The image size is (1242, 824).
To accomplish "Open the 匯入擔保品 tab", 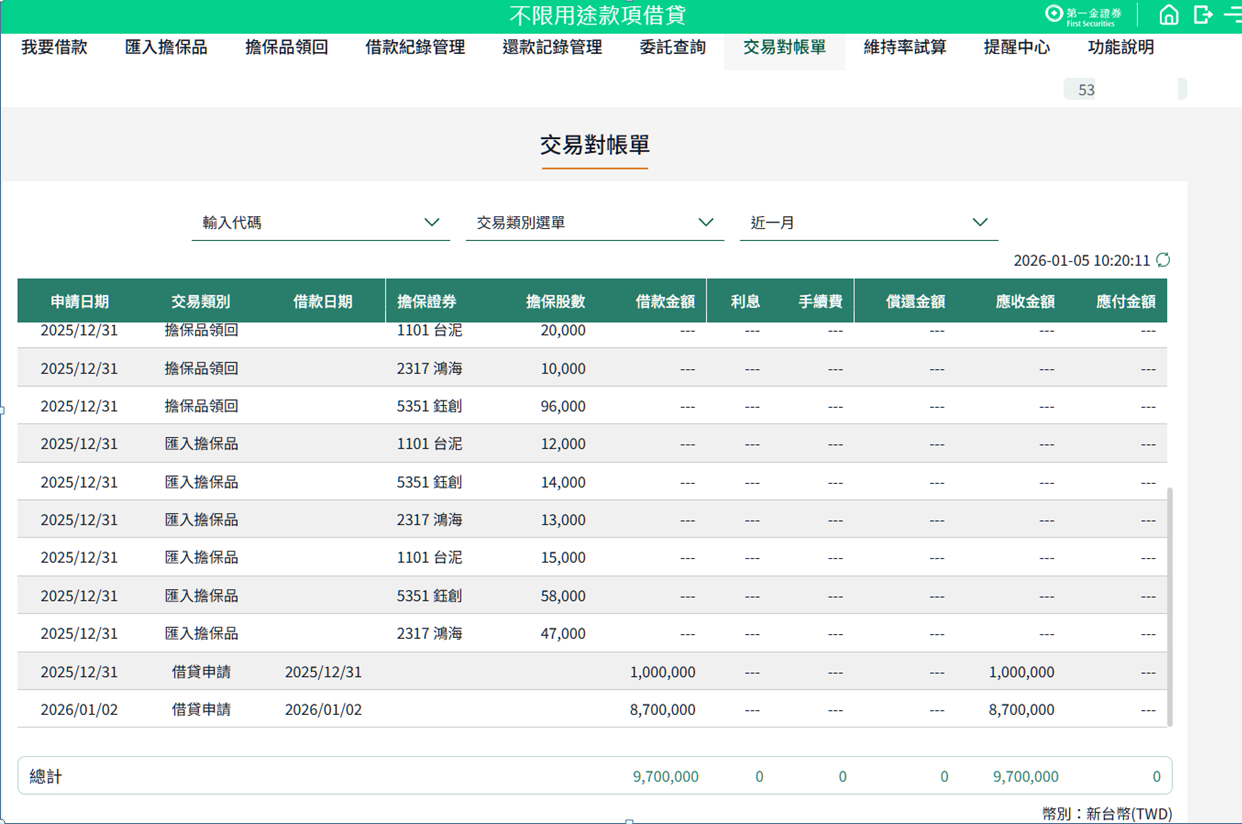I will click(166, 47).
